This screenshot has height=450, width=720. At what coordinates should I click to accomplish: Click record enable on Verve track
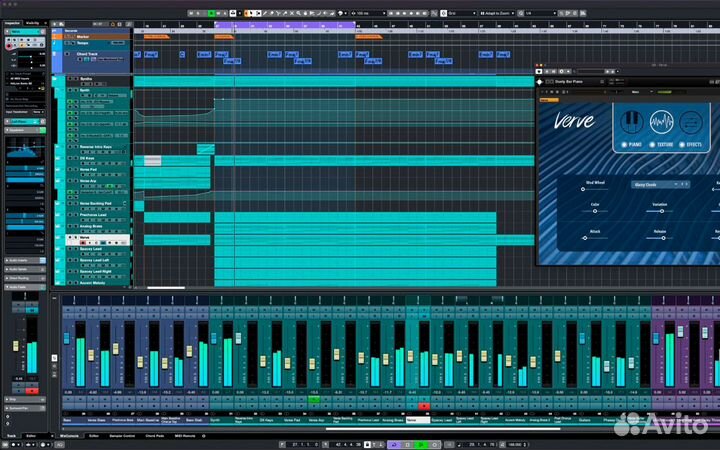point(83,243)
